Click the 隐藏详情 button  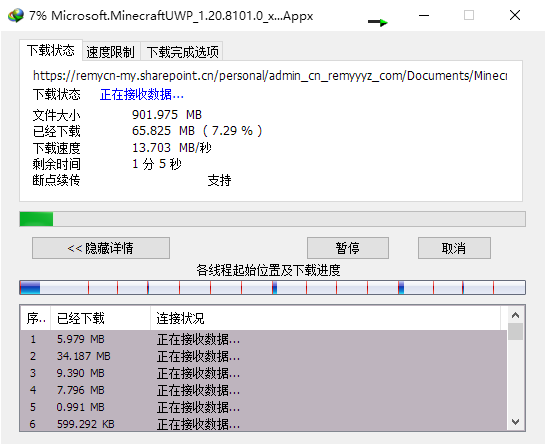point(101,248)
